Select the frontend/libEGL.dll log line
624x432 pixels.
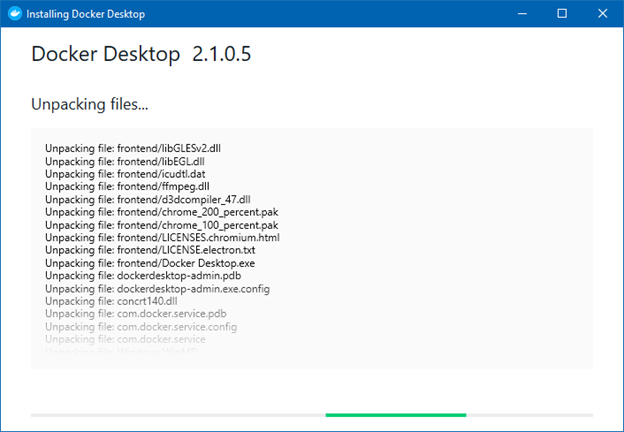125,162
